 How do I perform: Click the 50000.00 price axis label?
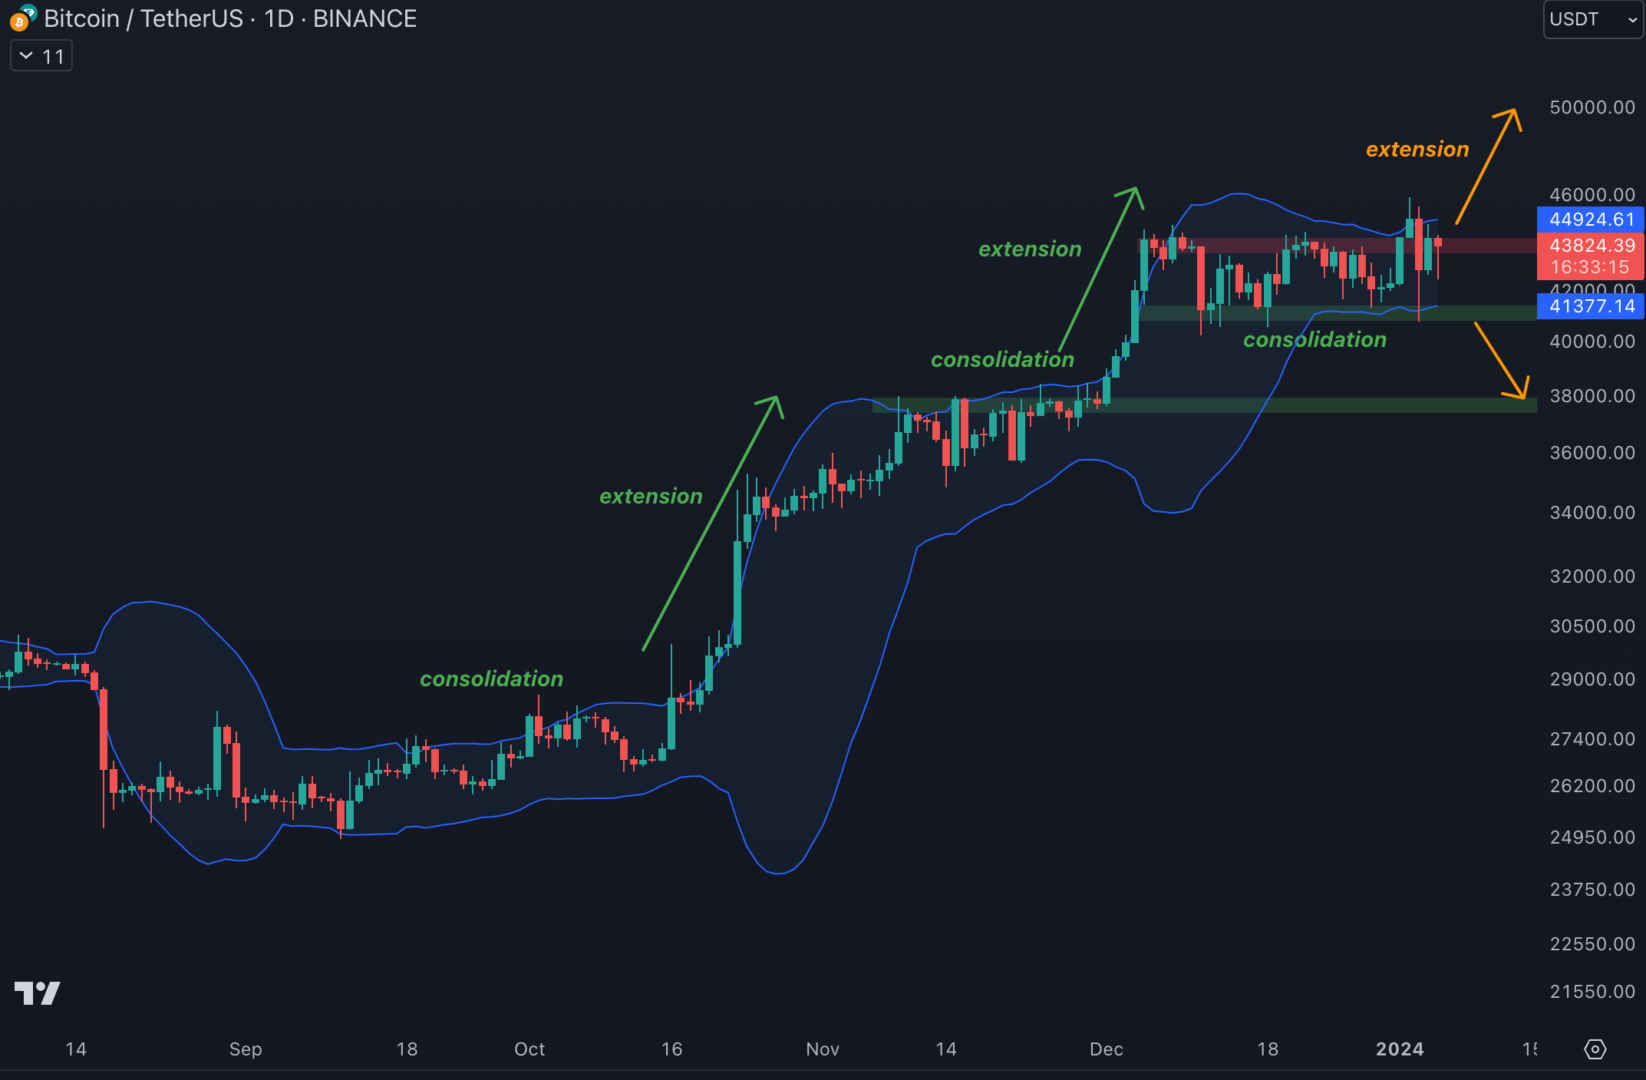point(1592,107)
